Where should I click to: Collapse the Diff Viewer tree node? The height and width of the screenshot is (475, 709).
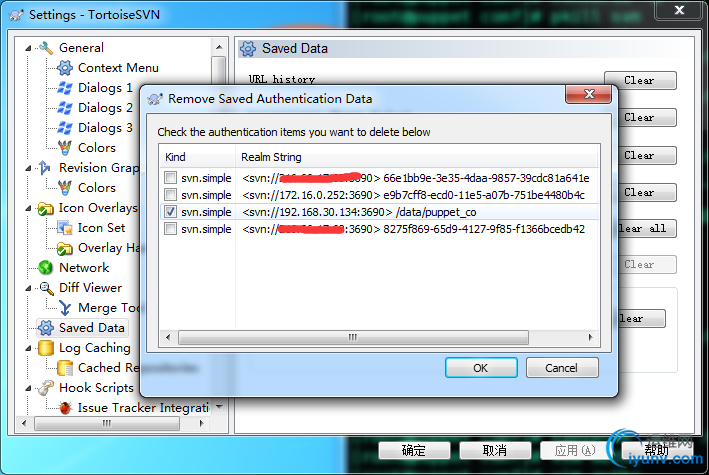click(x=28, y=288)
